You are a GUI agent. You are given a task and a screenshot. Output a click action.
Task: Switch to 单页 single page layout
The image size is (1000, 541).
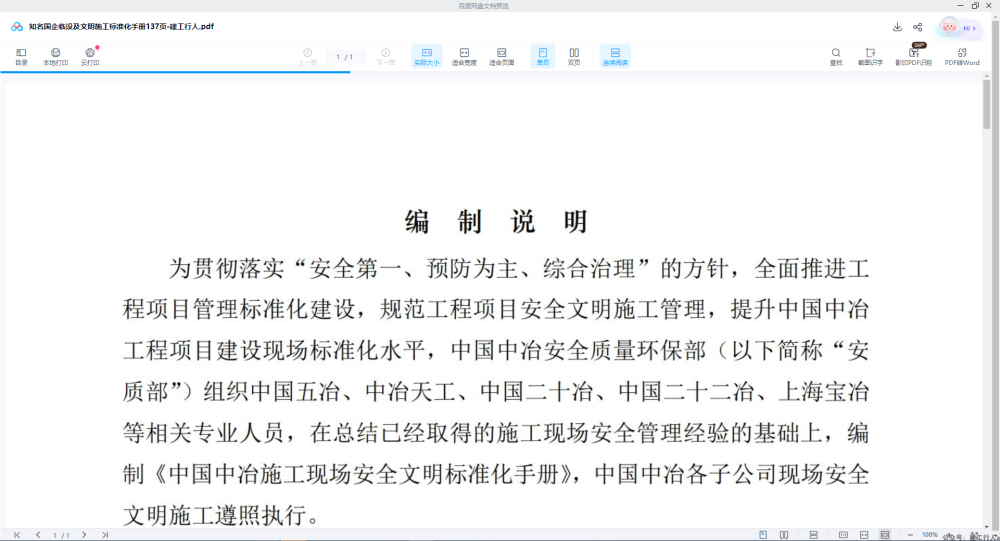[543, 56]
